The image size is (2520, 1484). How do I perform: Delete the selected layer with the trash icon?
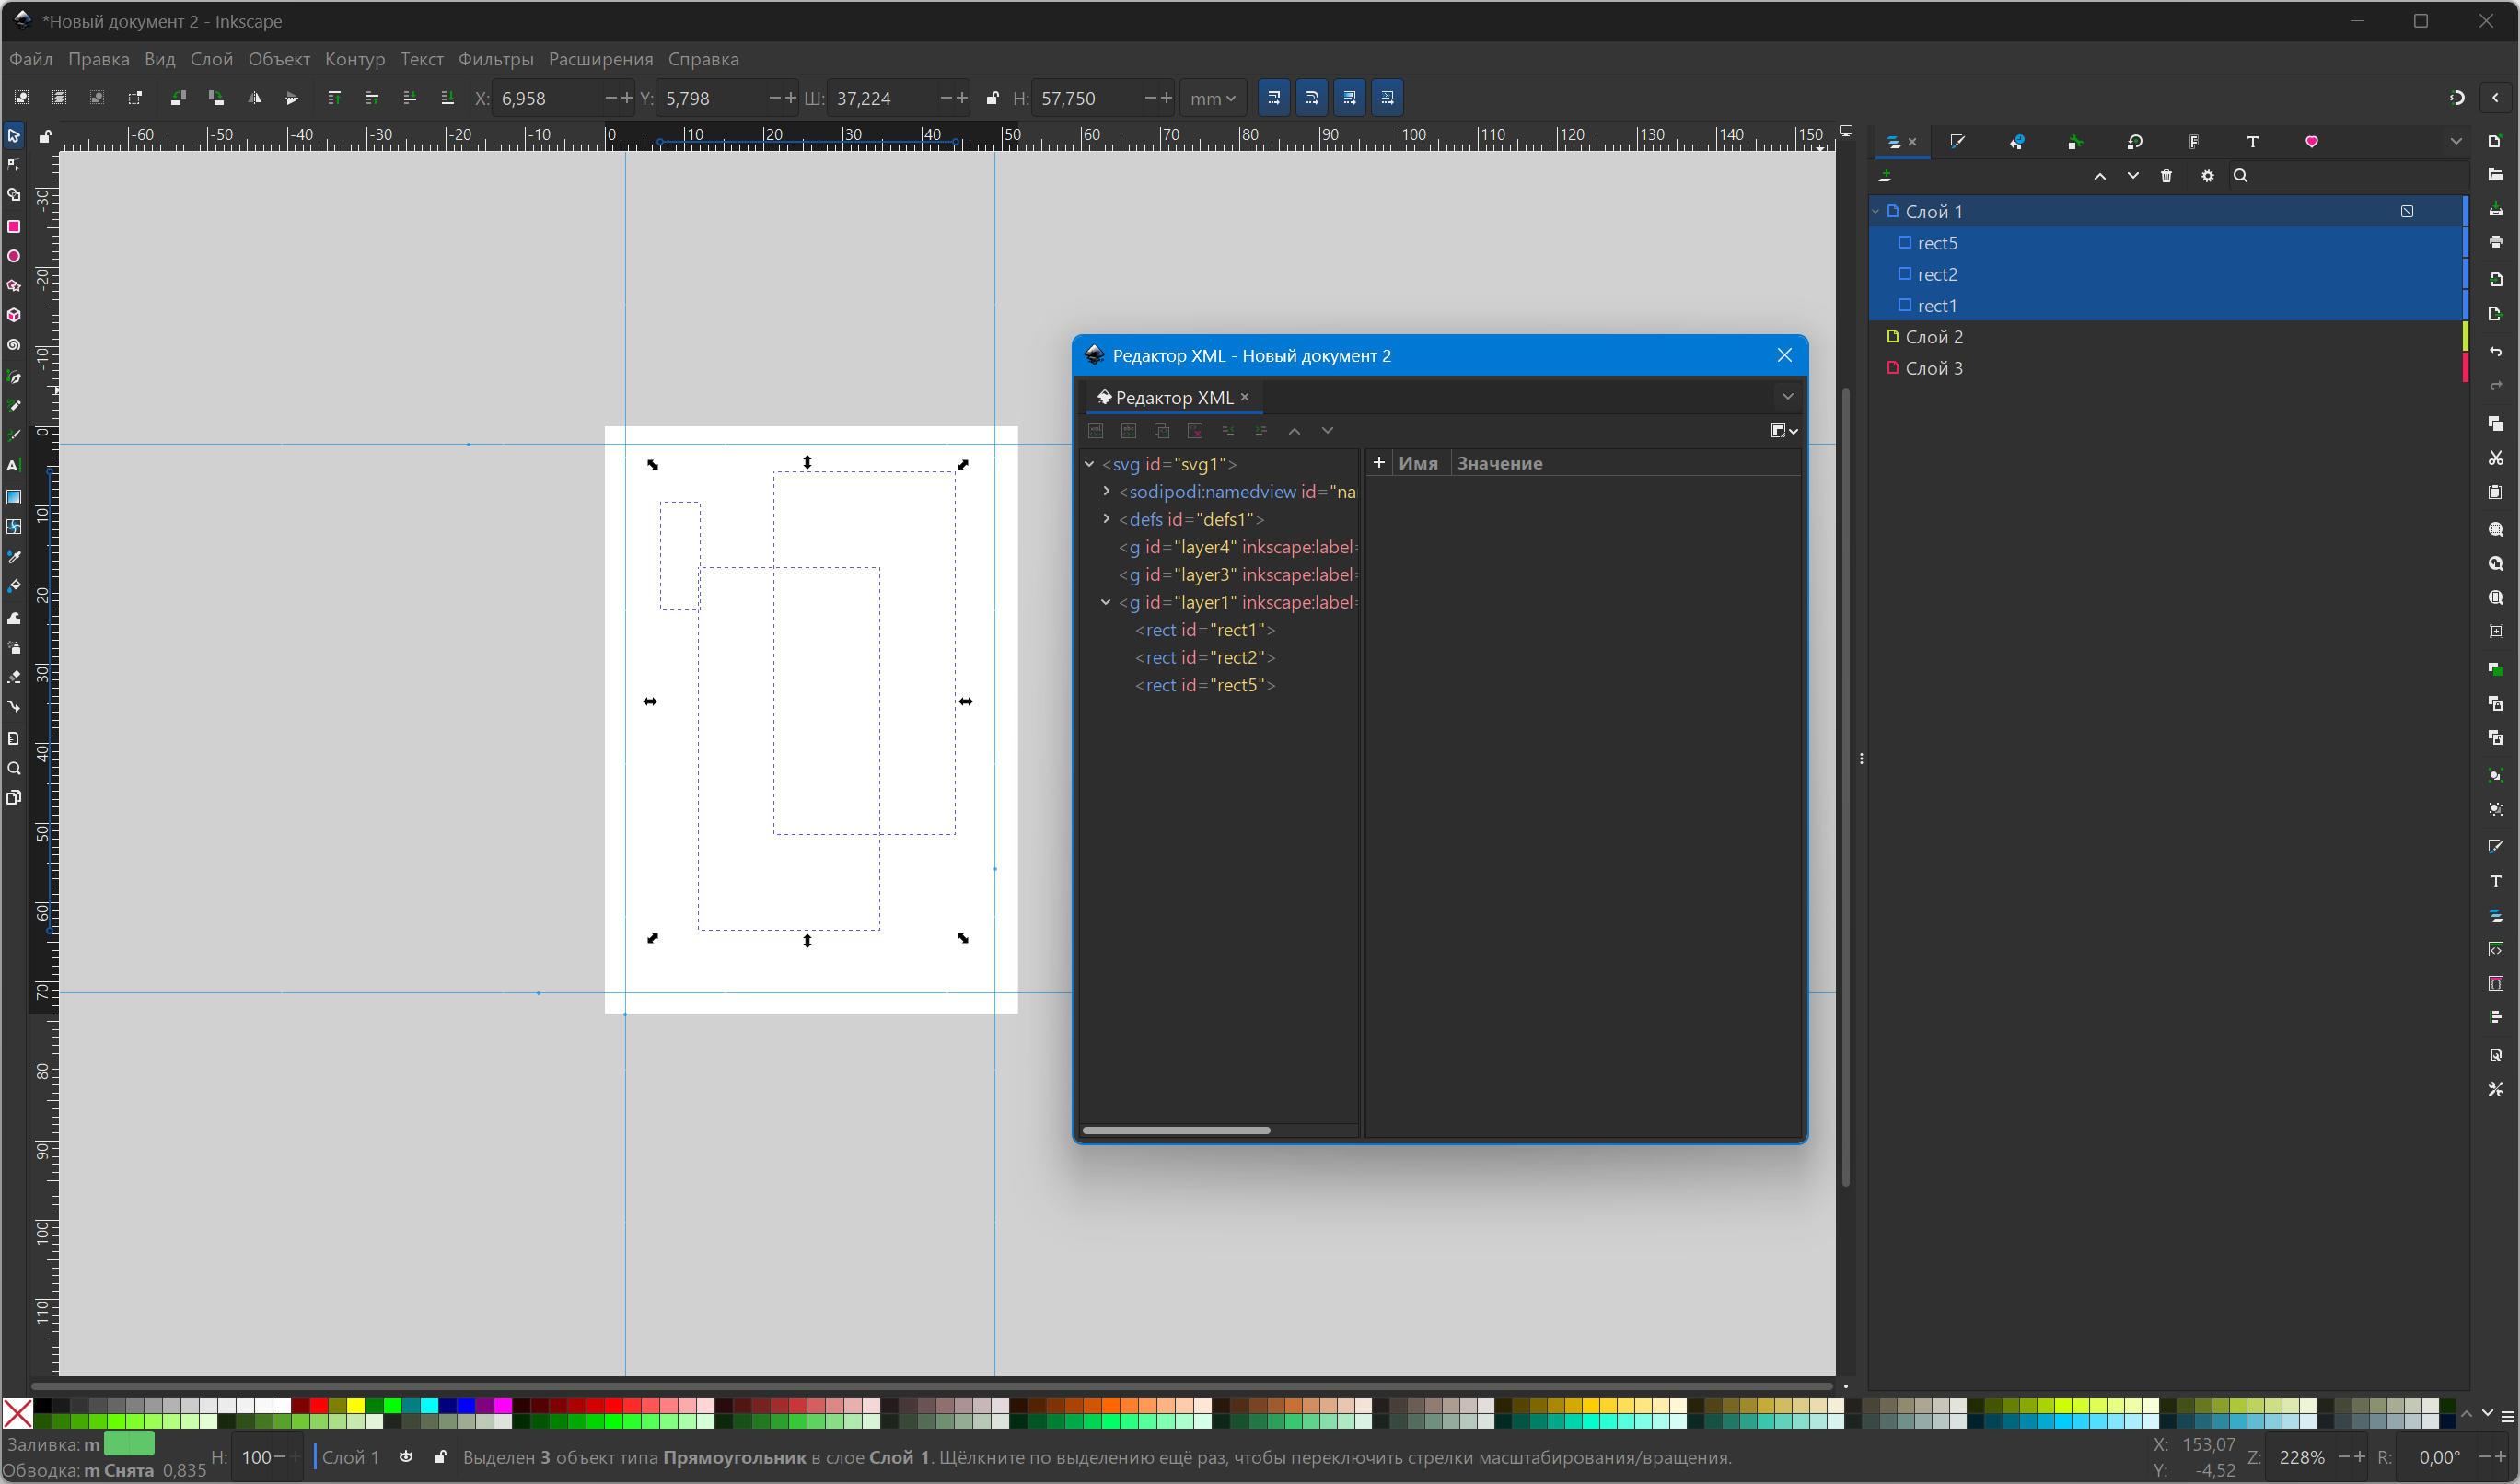coord(2166,176)
